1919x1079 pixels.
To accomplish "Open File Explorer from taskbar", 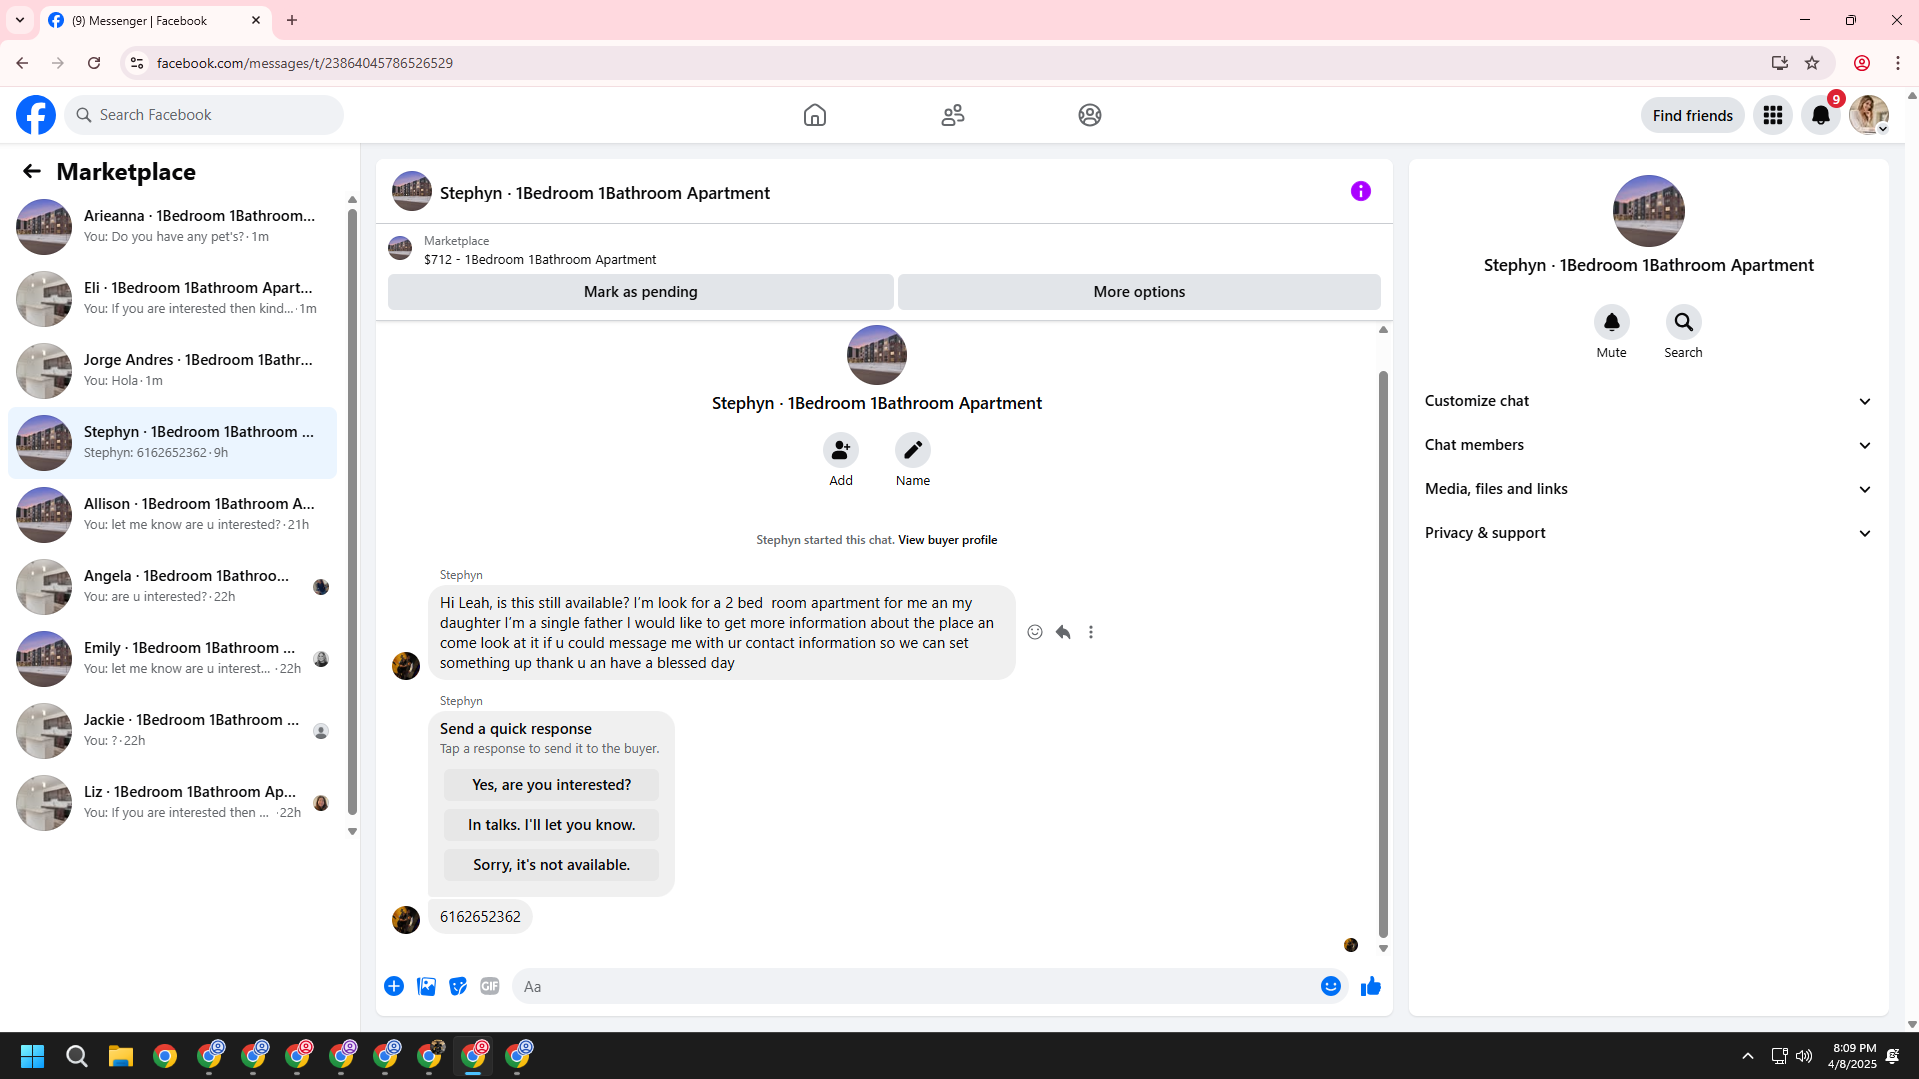I will click(x=121, y=1056).
